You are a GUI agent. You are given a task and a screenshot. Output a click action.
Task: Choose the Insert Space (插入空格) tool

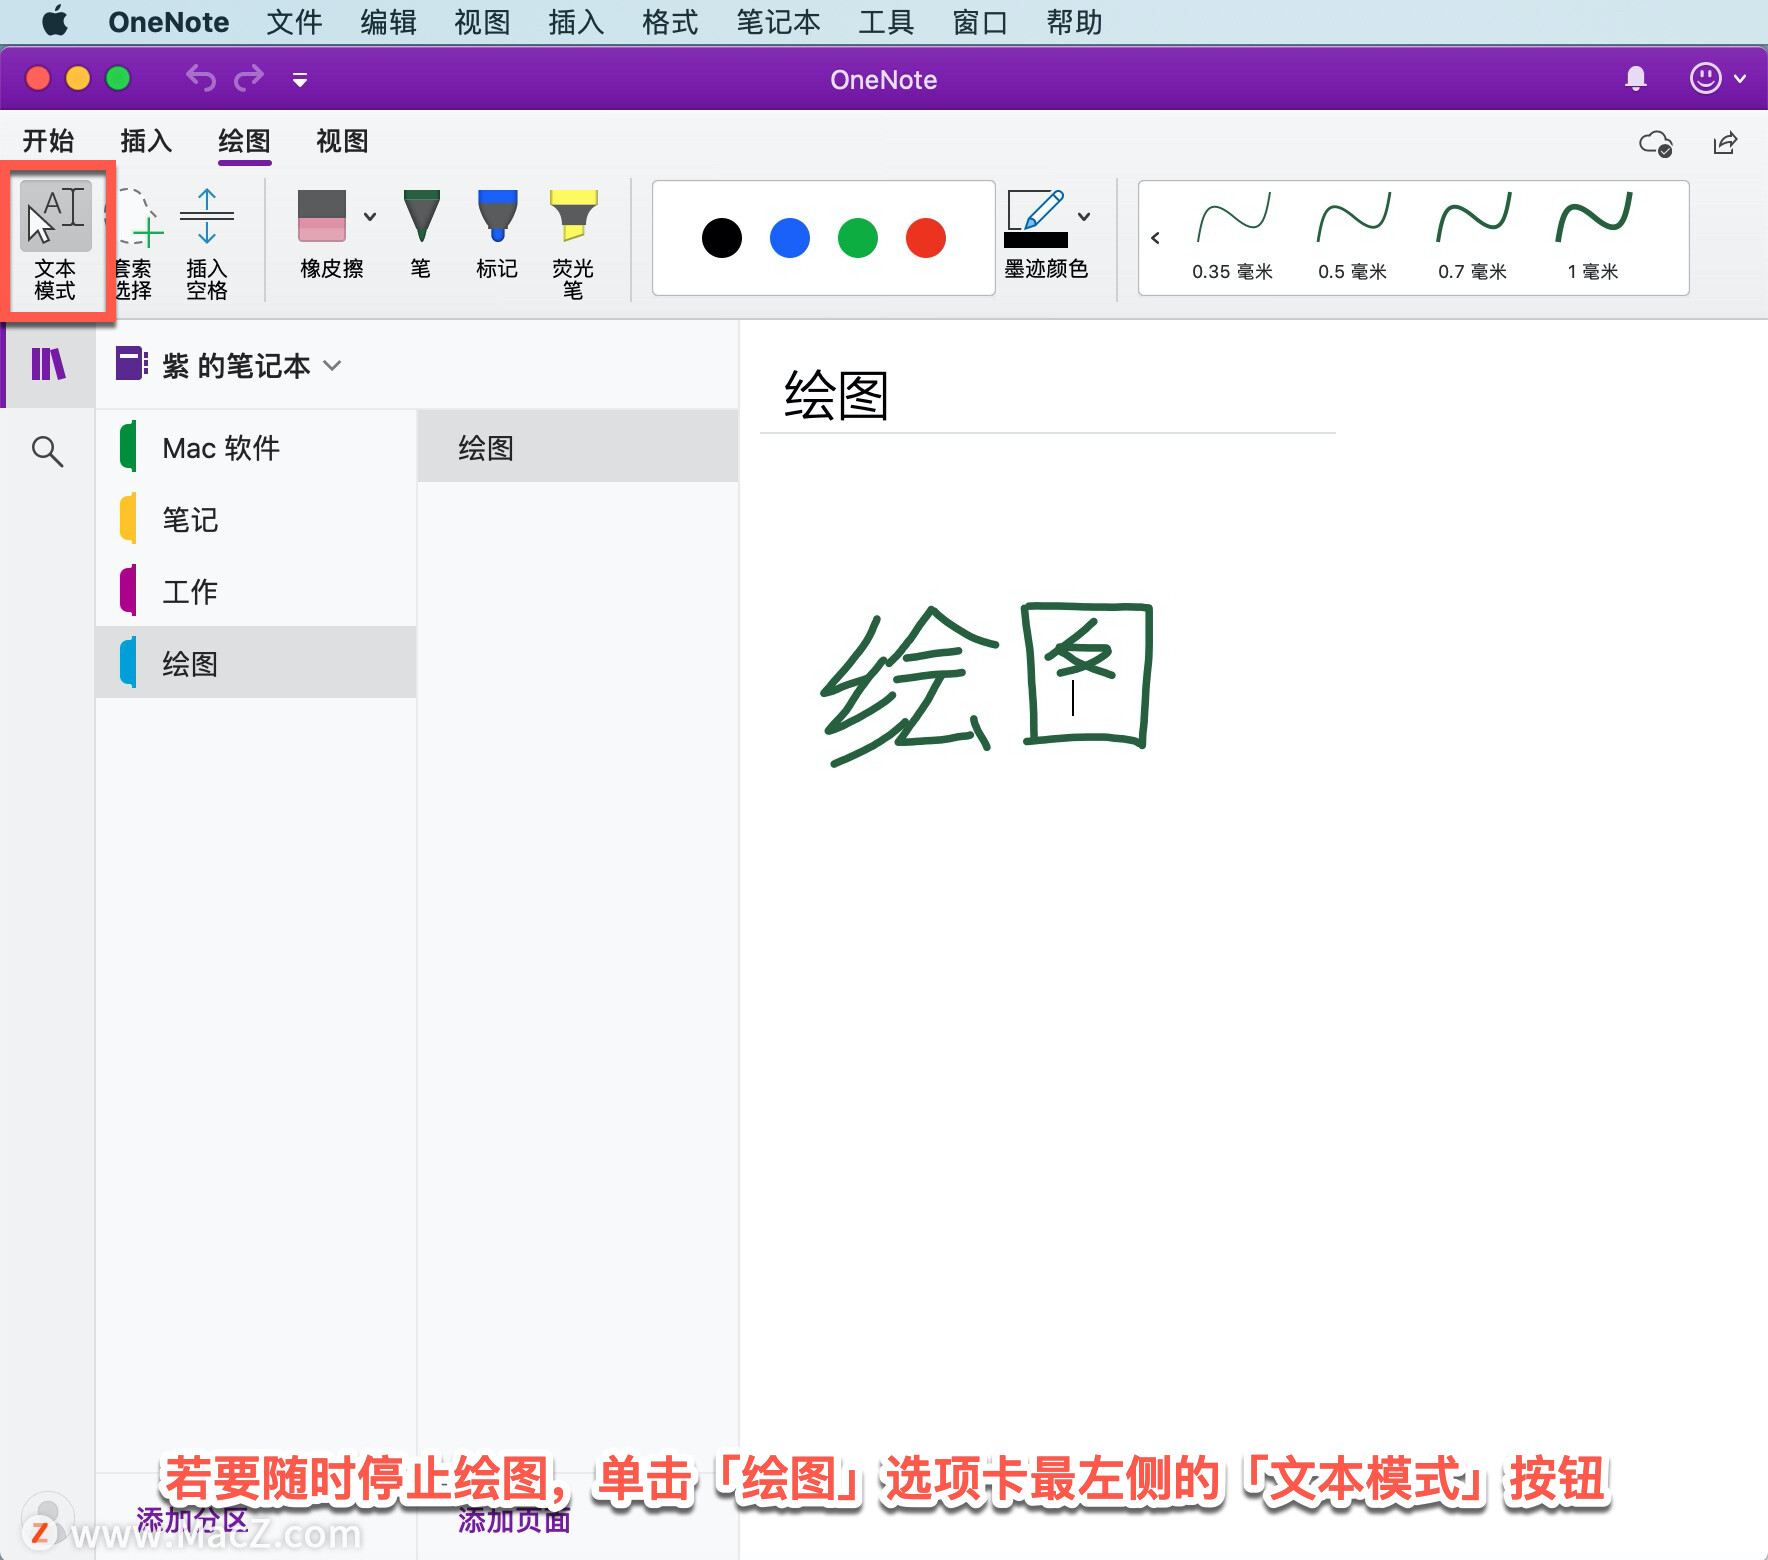(x=207, y=242)
